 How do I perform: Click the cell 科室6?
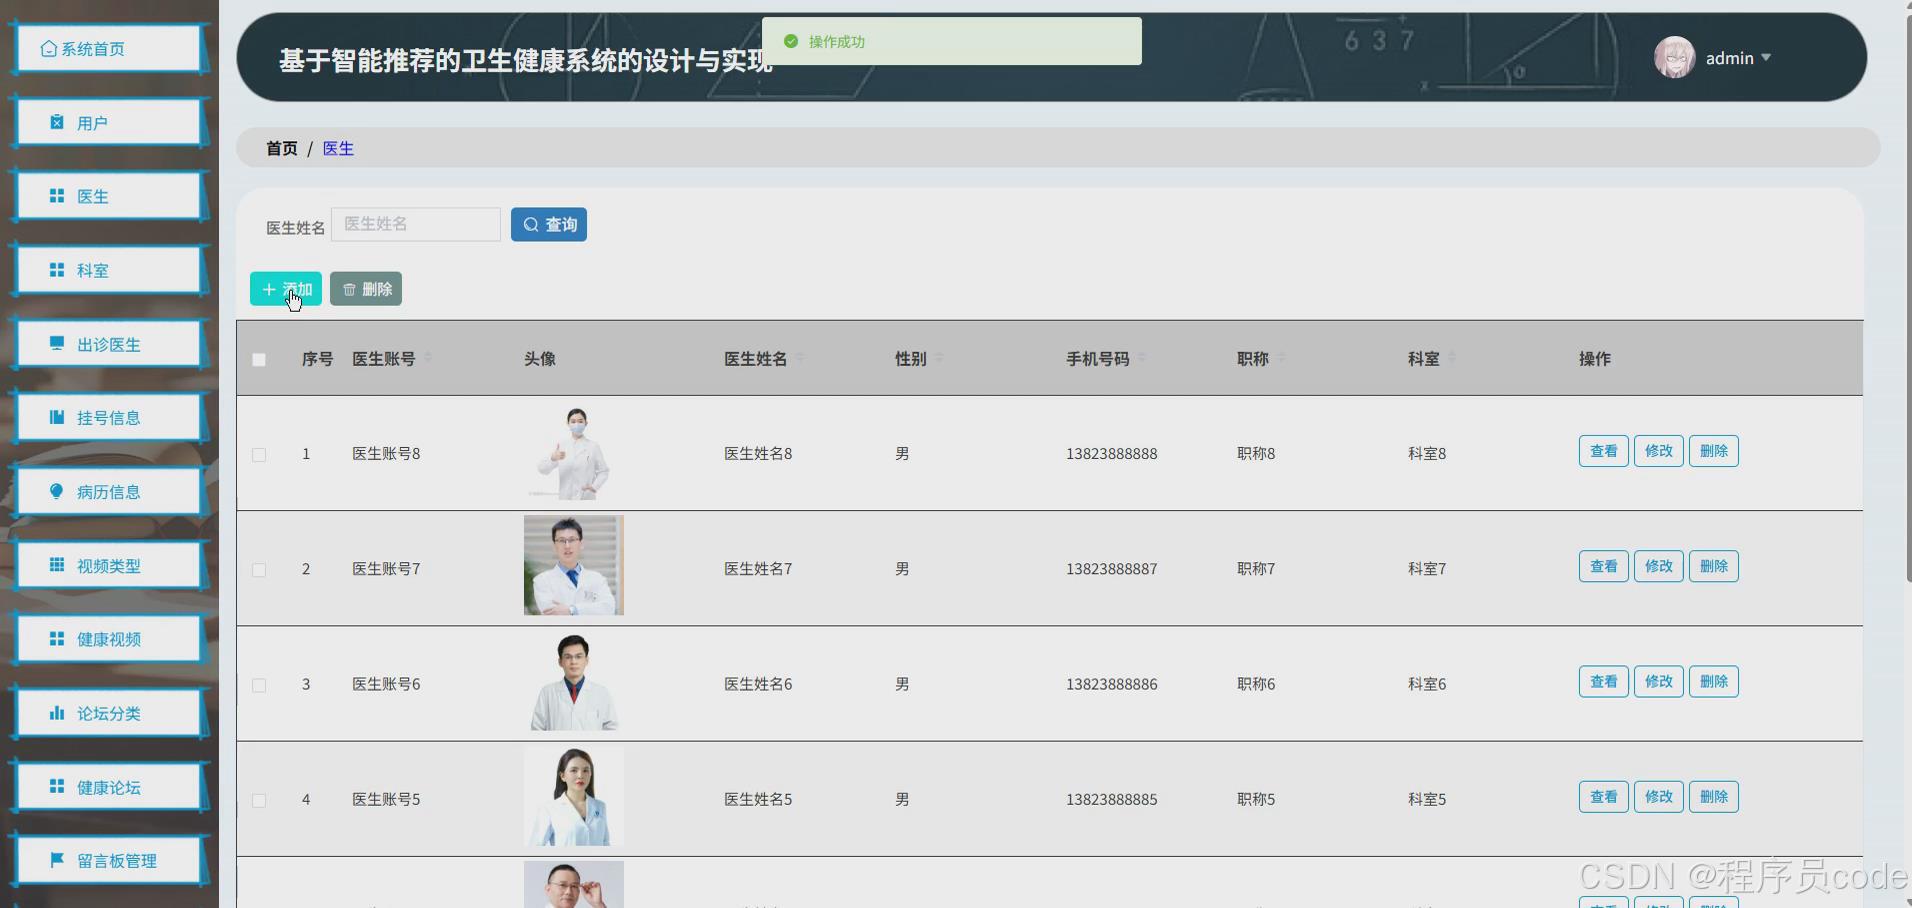1427,684
